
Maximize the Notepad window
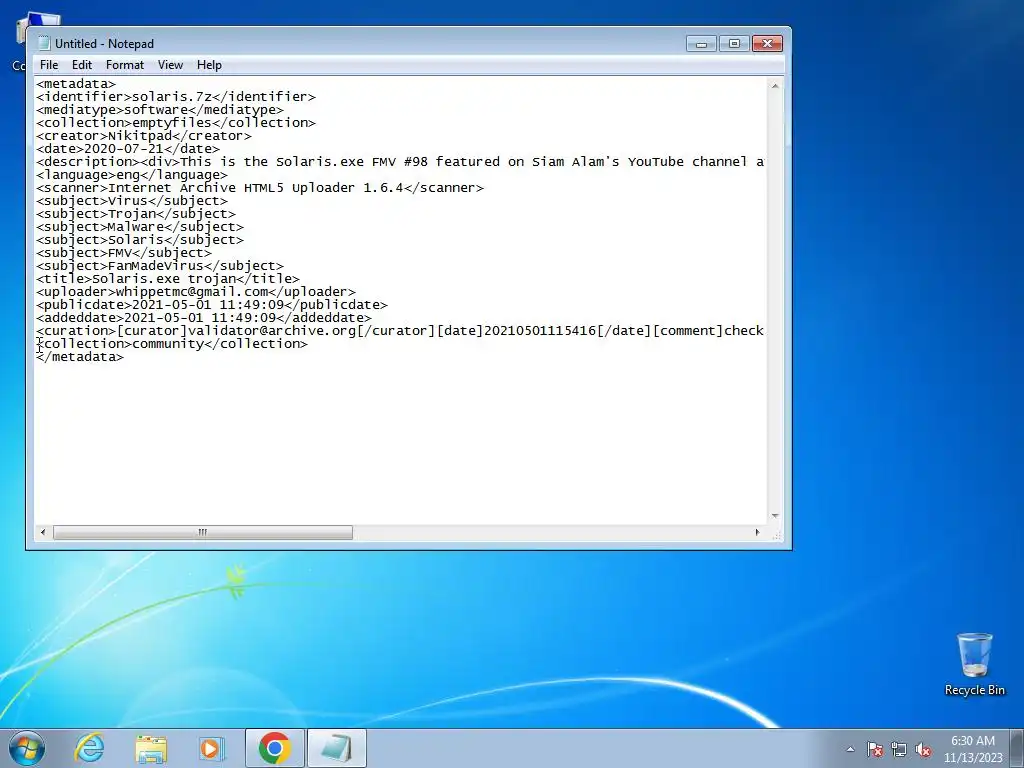point(734,44)
